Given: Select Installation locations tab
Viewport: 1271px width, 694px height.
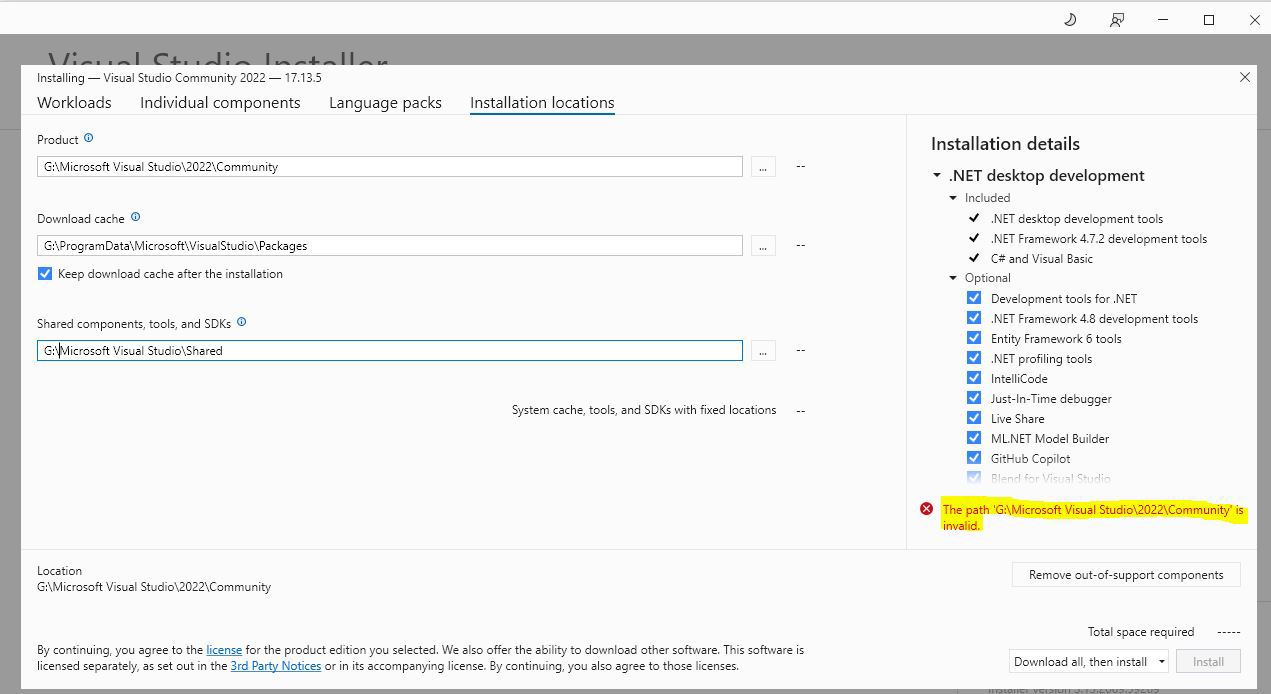Looking at the screenshot, I should point(542,102).
